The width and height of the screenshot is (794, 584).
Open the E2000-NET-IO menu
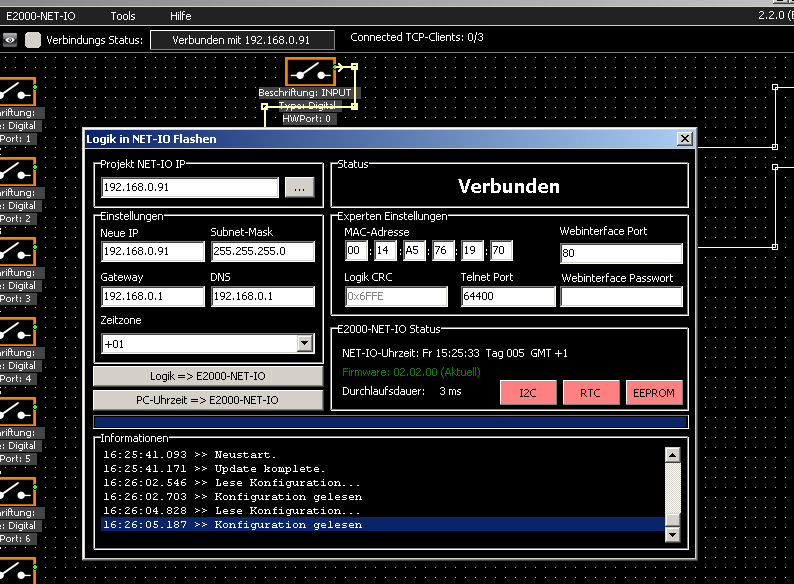coord(41,16)
